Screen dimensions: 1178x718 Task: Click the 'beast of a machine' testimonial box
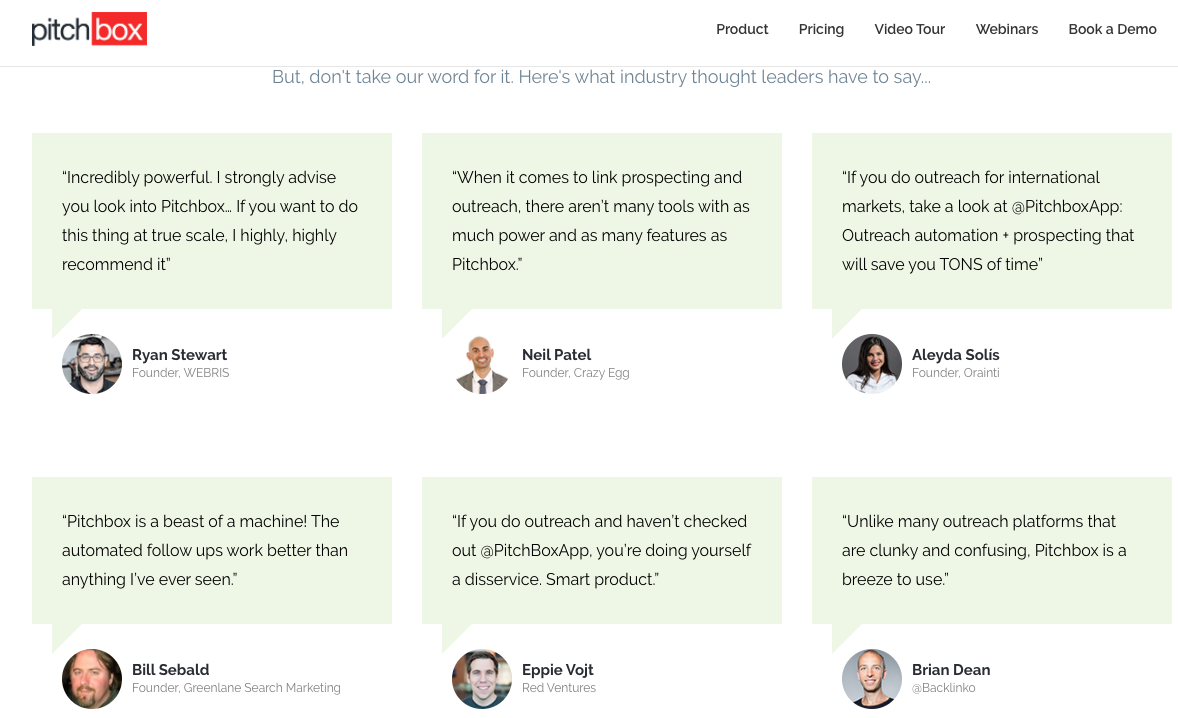point(212,550)
